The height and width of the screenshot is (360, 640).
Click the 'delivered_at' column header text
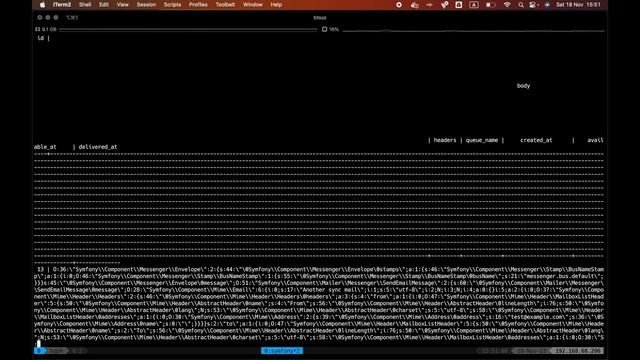pyautogui.click(x=98, y=147)
